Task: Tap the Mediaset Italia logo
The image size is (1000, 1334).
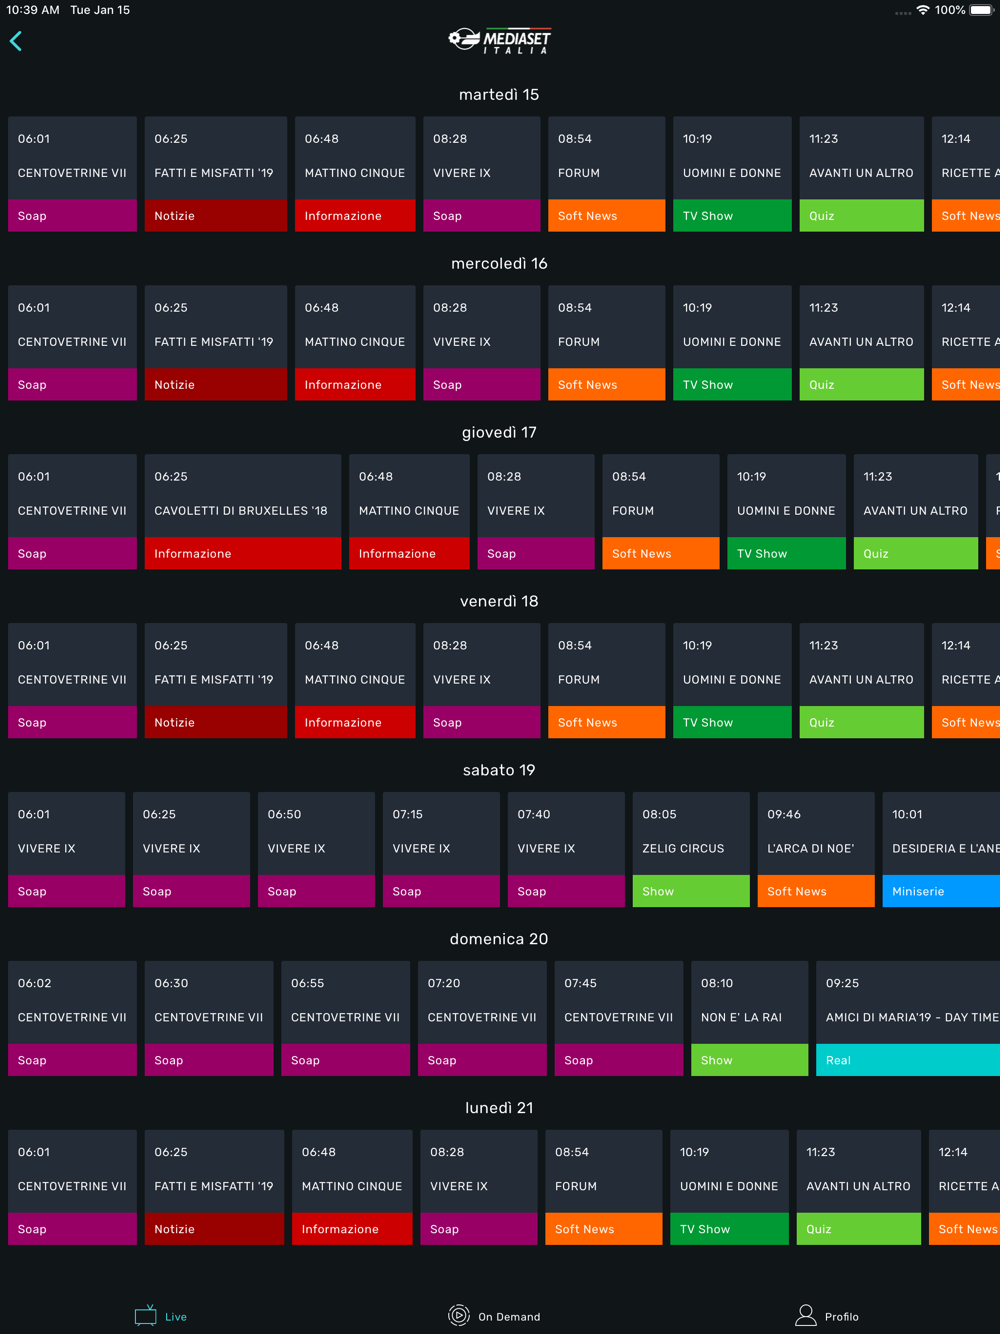Action: pyautogui.click(x=499, y=41)
